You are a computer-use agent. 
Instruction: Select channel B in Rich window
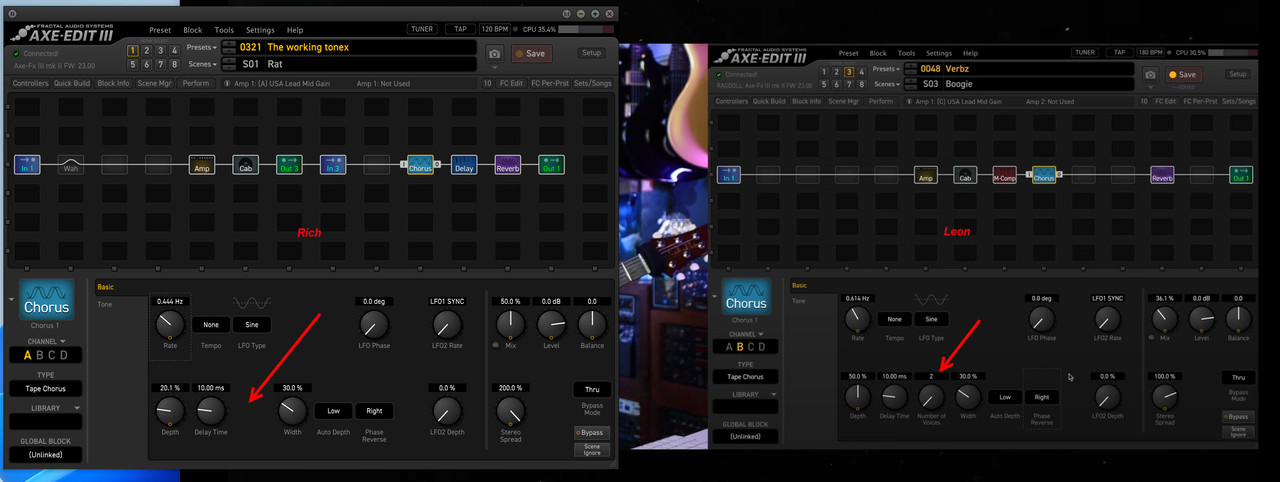point(40,355)
